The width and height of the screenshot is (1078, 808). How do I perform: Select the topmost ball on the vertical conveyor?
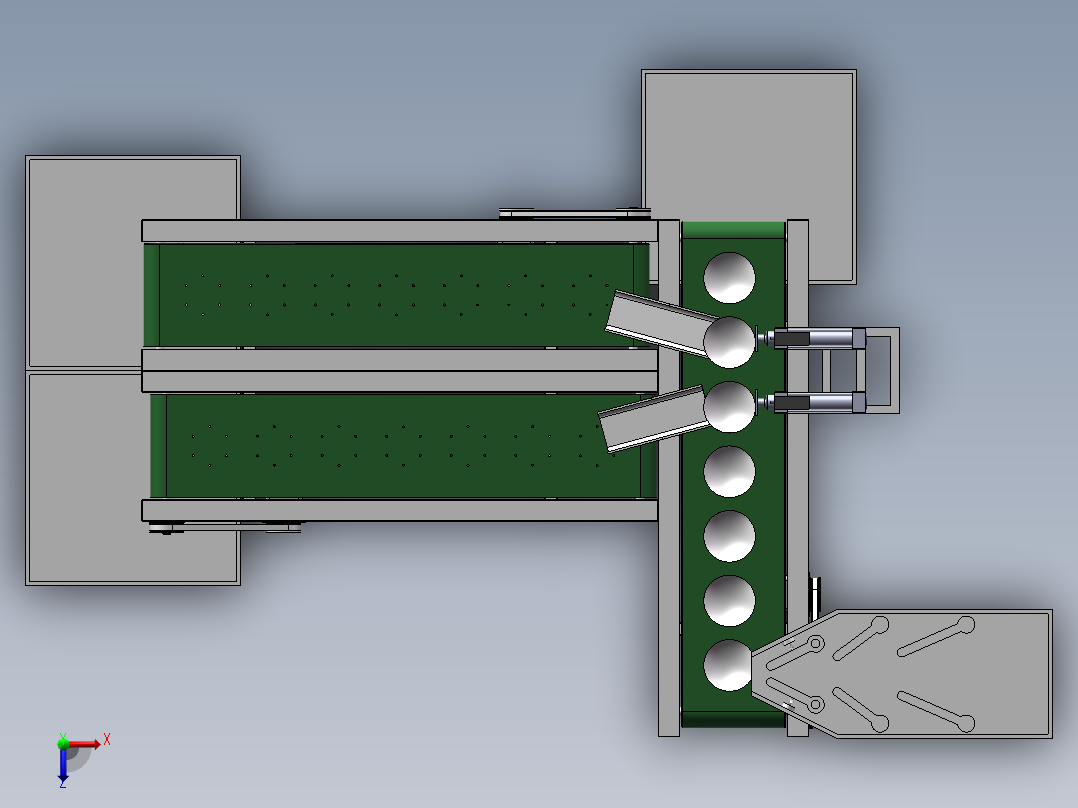click(729, 277)
